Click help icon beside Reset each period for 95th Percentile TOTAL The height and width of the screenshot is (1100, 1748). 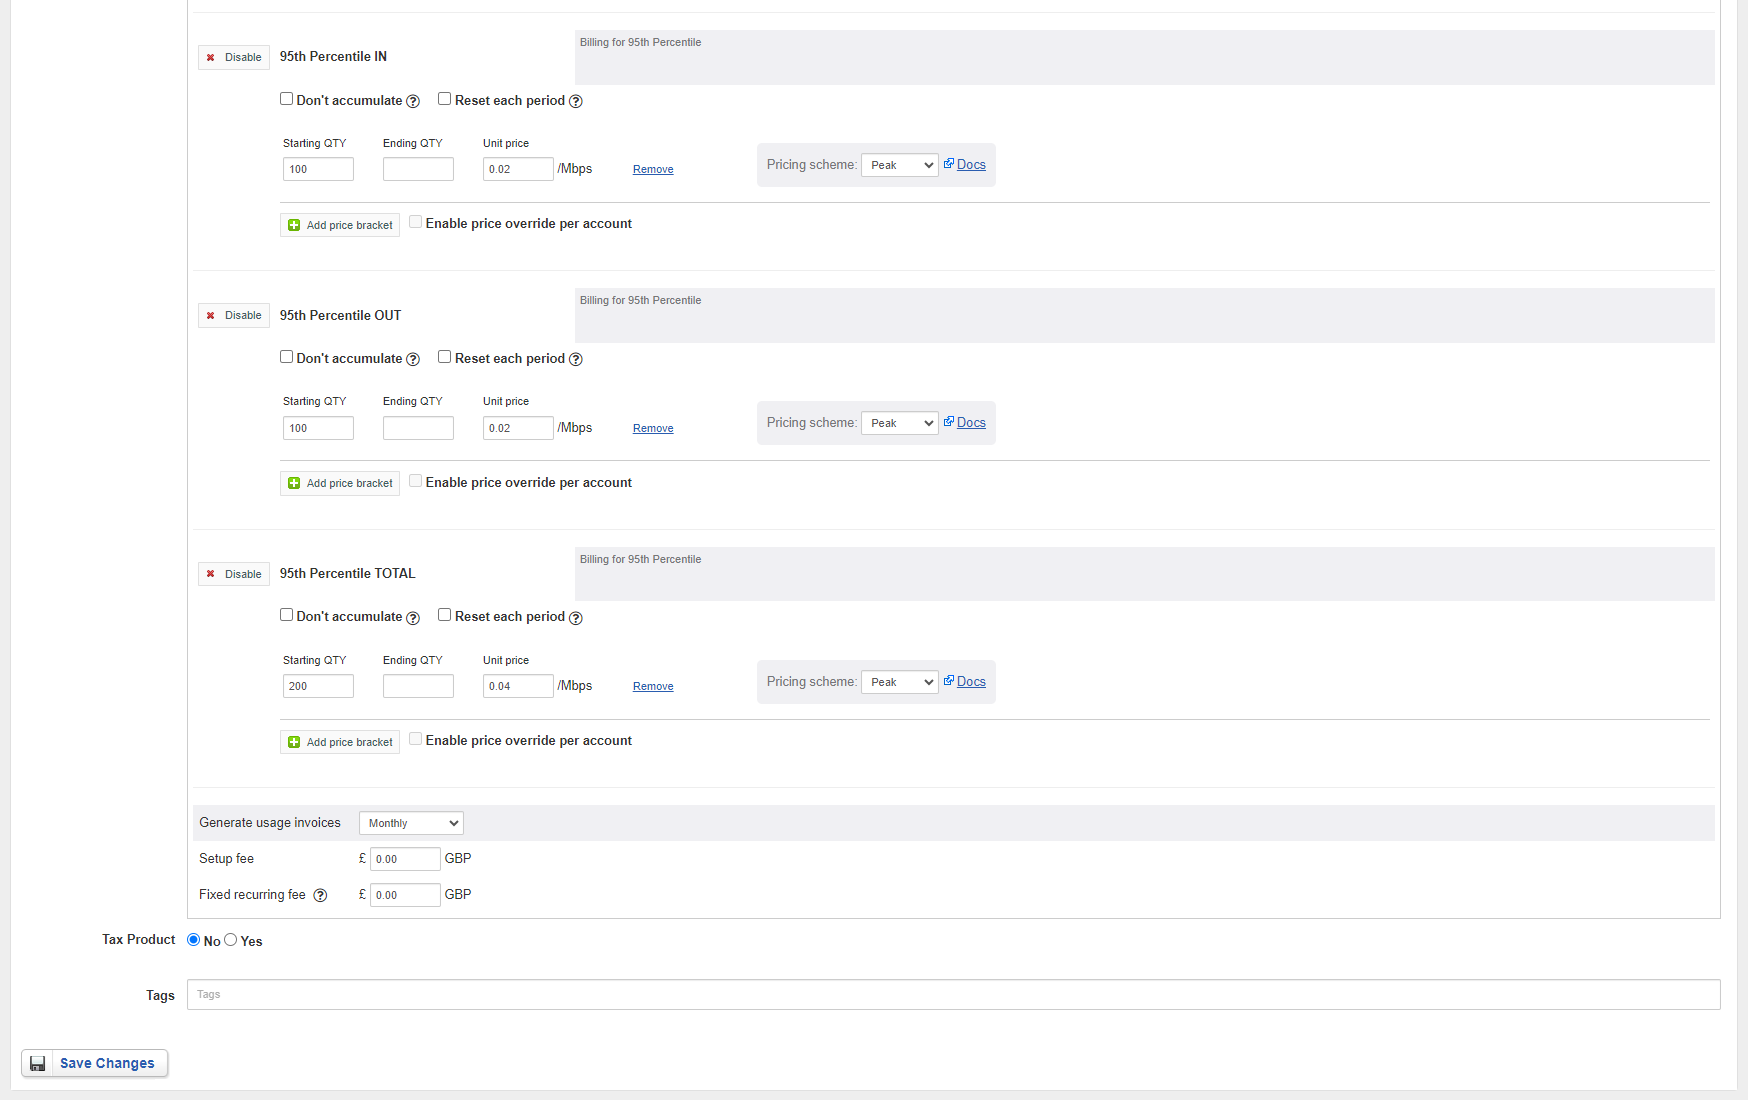(x=576, y=618)
